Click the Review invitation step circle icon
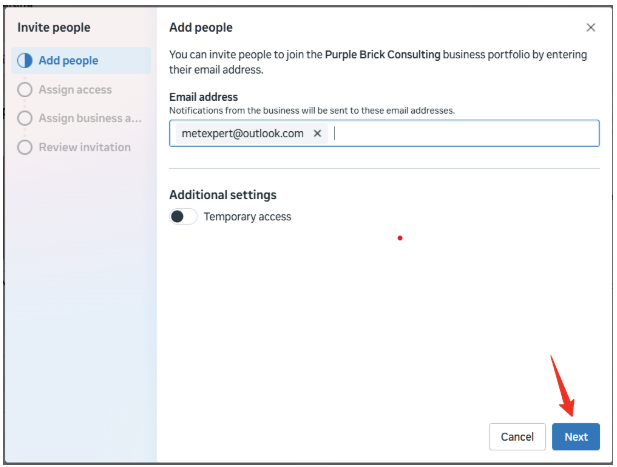This screenshot has height=467, width=617. point(25,147)
